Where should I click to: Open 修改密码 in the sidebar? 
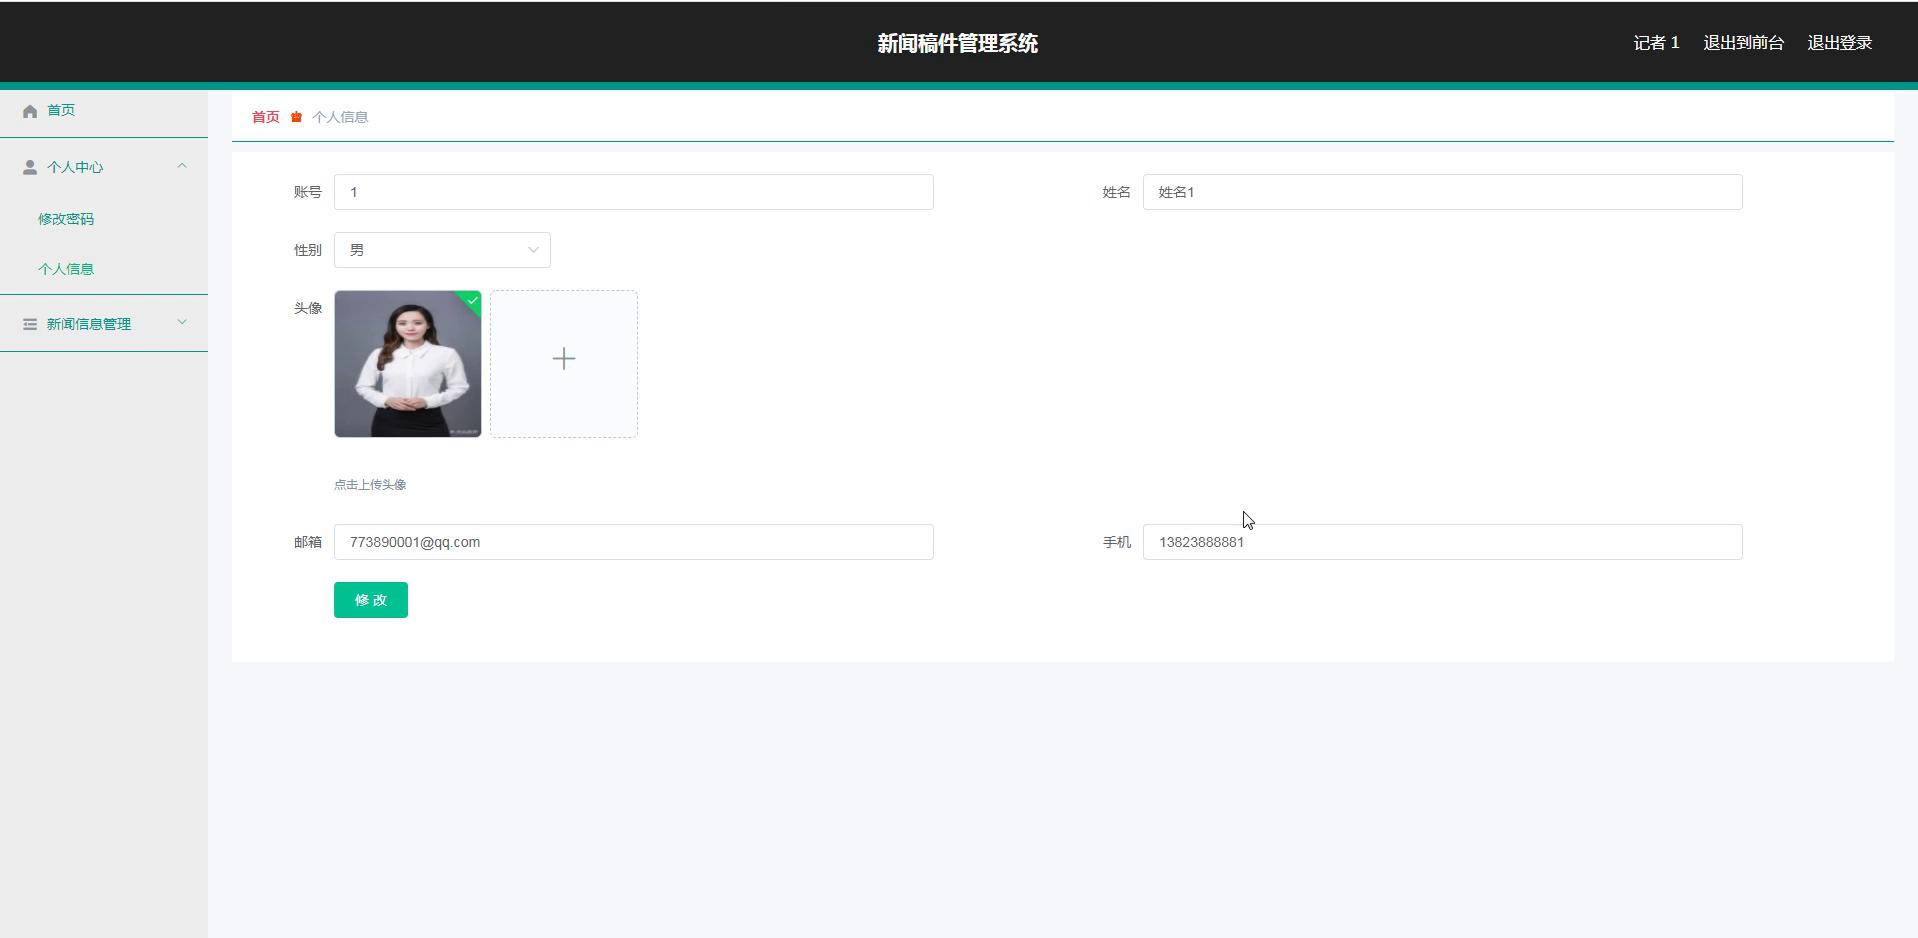click(x=66, y=219)
